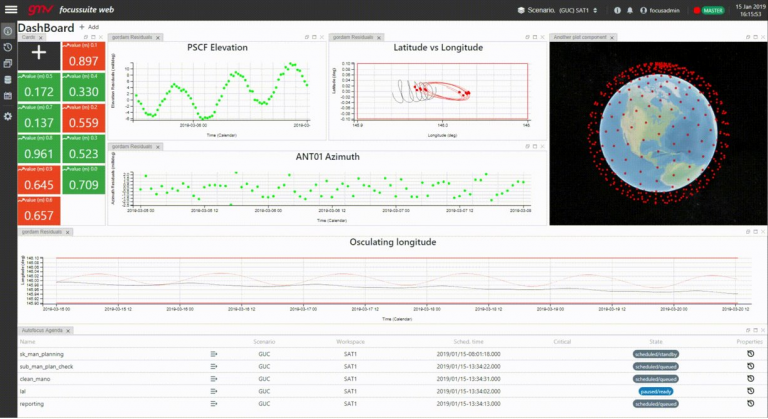Open the focusadmin user menu

660,10
